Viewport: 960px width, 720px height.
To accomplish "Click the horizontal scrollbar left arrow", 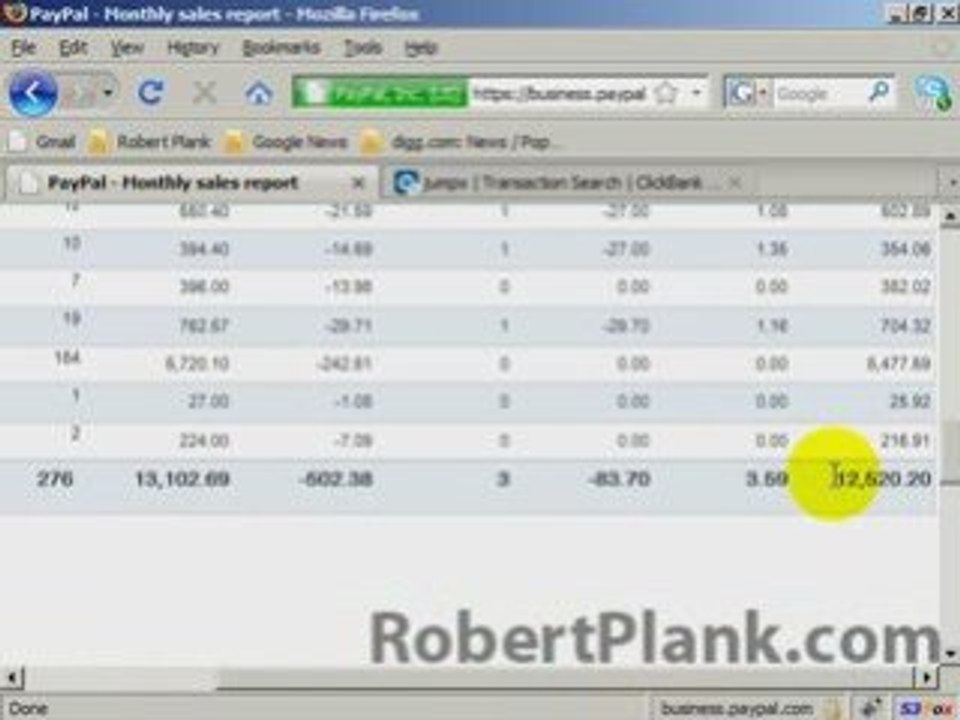I will [x=12, y=678].
